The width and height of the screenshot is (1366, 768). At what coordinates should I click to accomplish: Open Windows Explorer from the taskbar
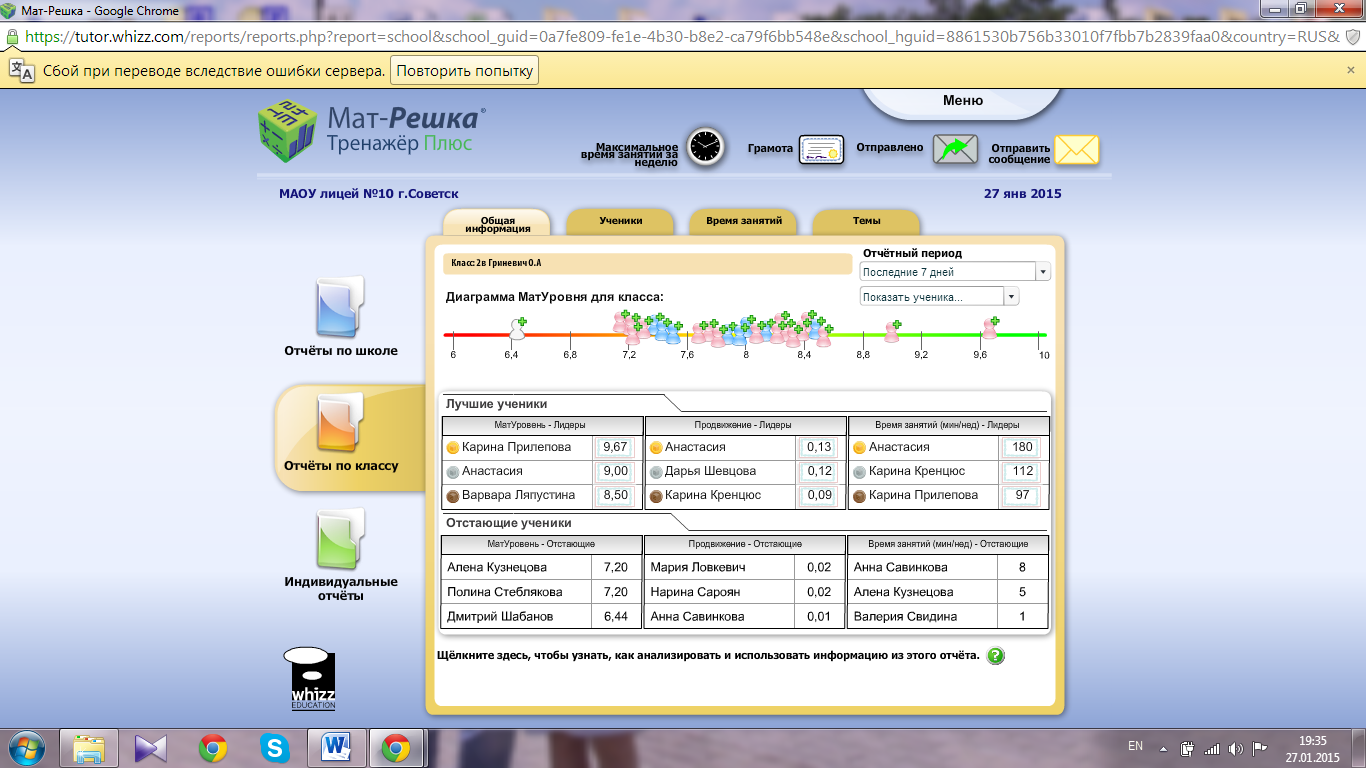(89, 748)
